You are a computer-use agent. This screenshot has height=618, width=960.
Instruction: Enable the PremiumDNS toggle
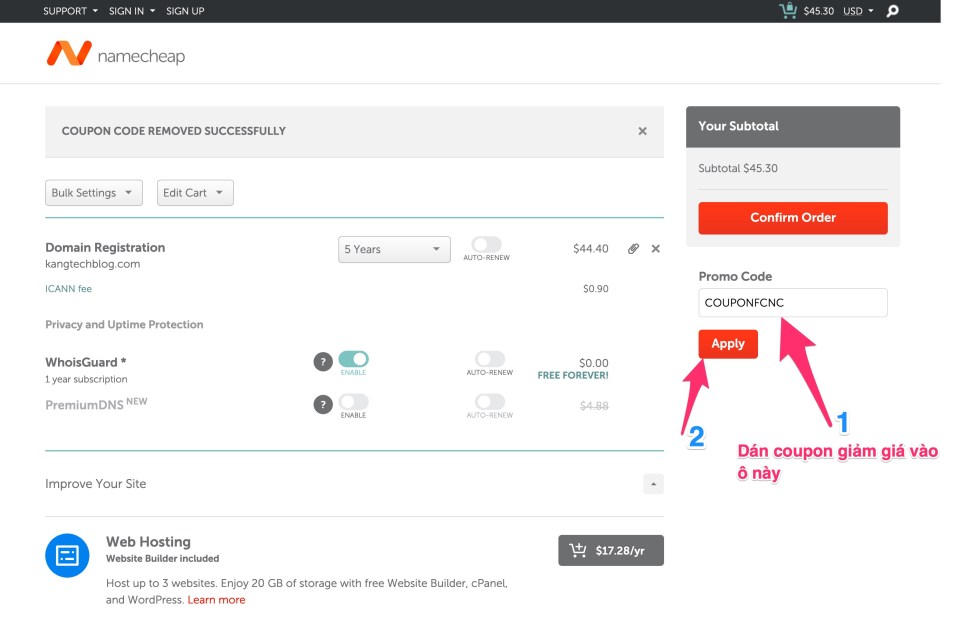point(353,402)
